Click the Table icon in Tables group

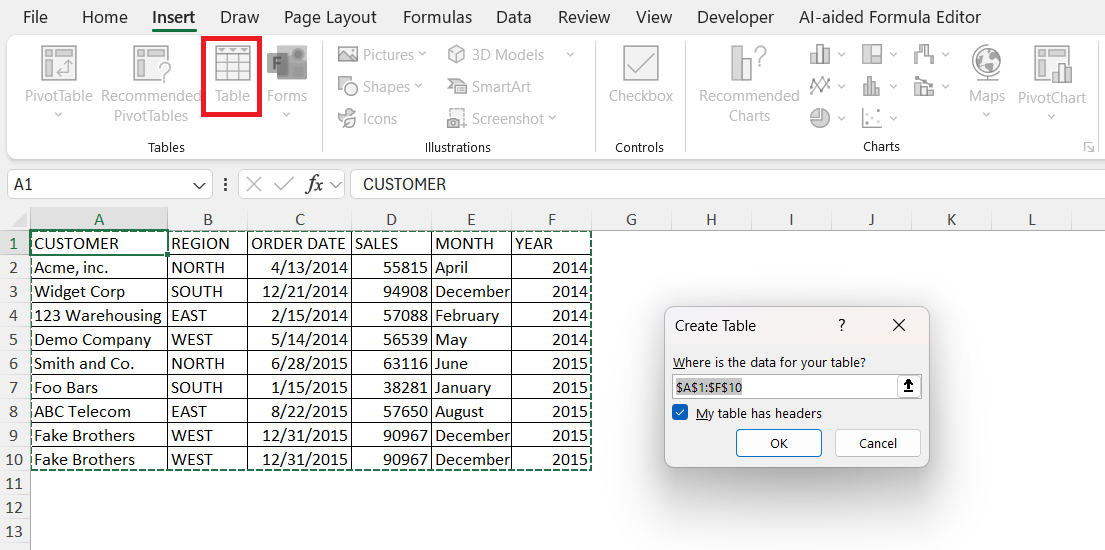tap(232, 75)
